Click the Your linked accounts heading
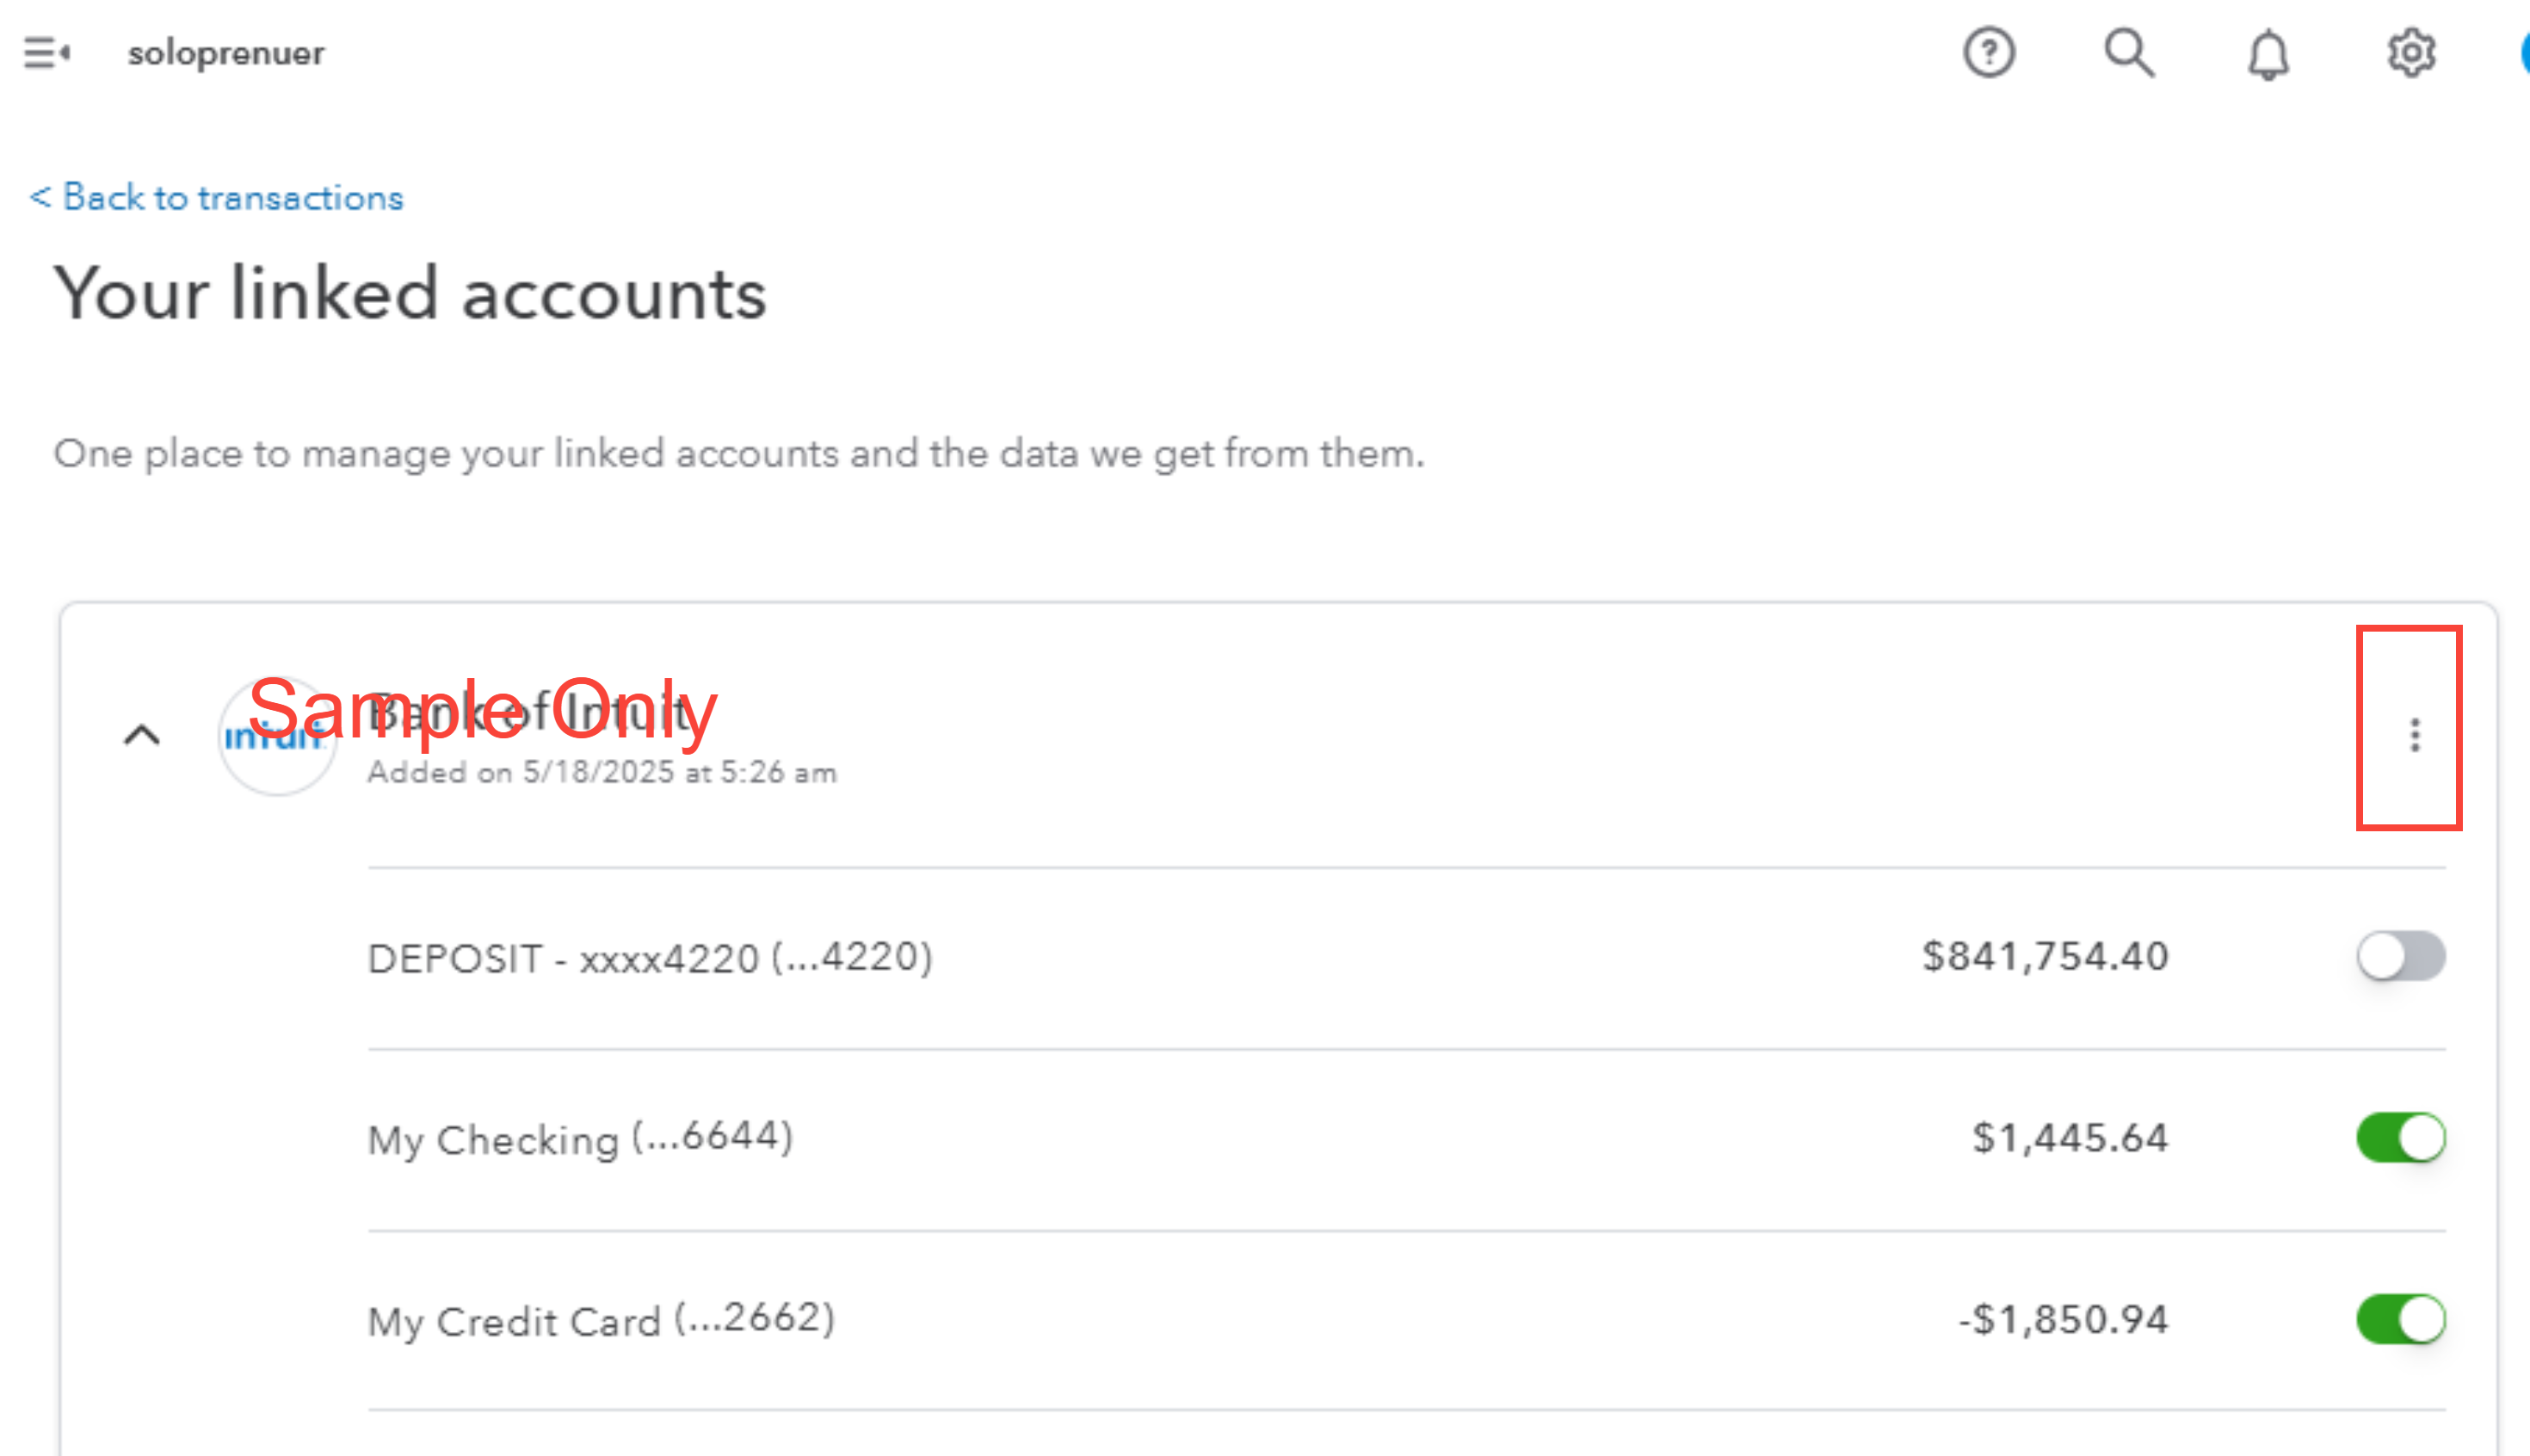Image resolution: width=2530 pixels, height=1456 pixels. pos(410,294)
